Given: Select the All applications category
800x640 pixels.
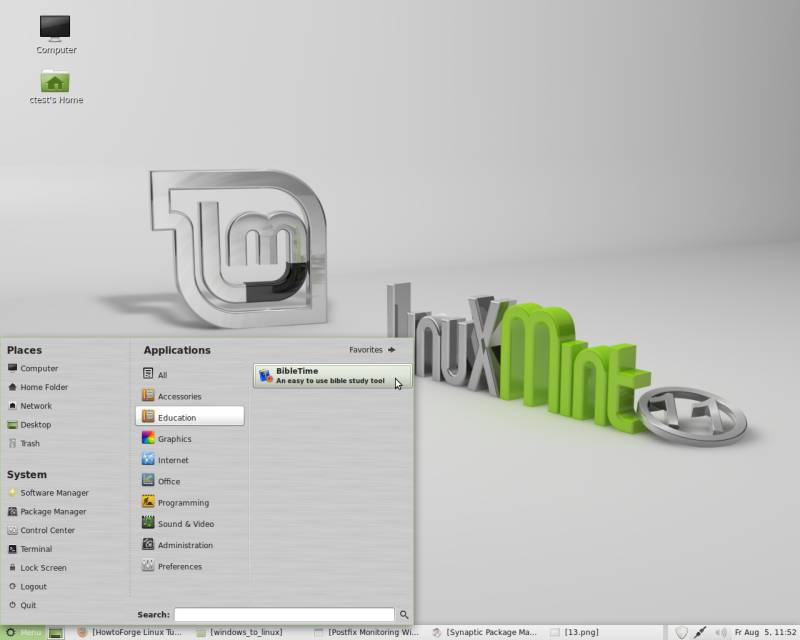Looking at the screenshot, I should point(190,374).
